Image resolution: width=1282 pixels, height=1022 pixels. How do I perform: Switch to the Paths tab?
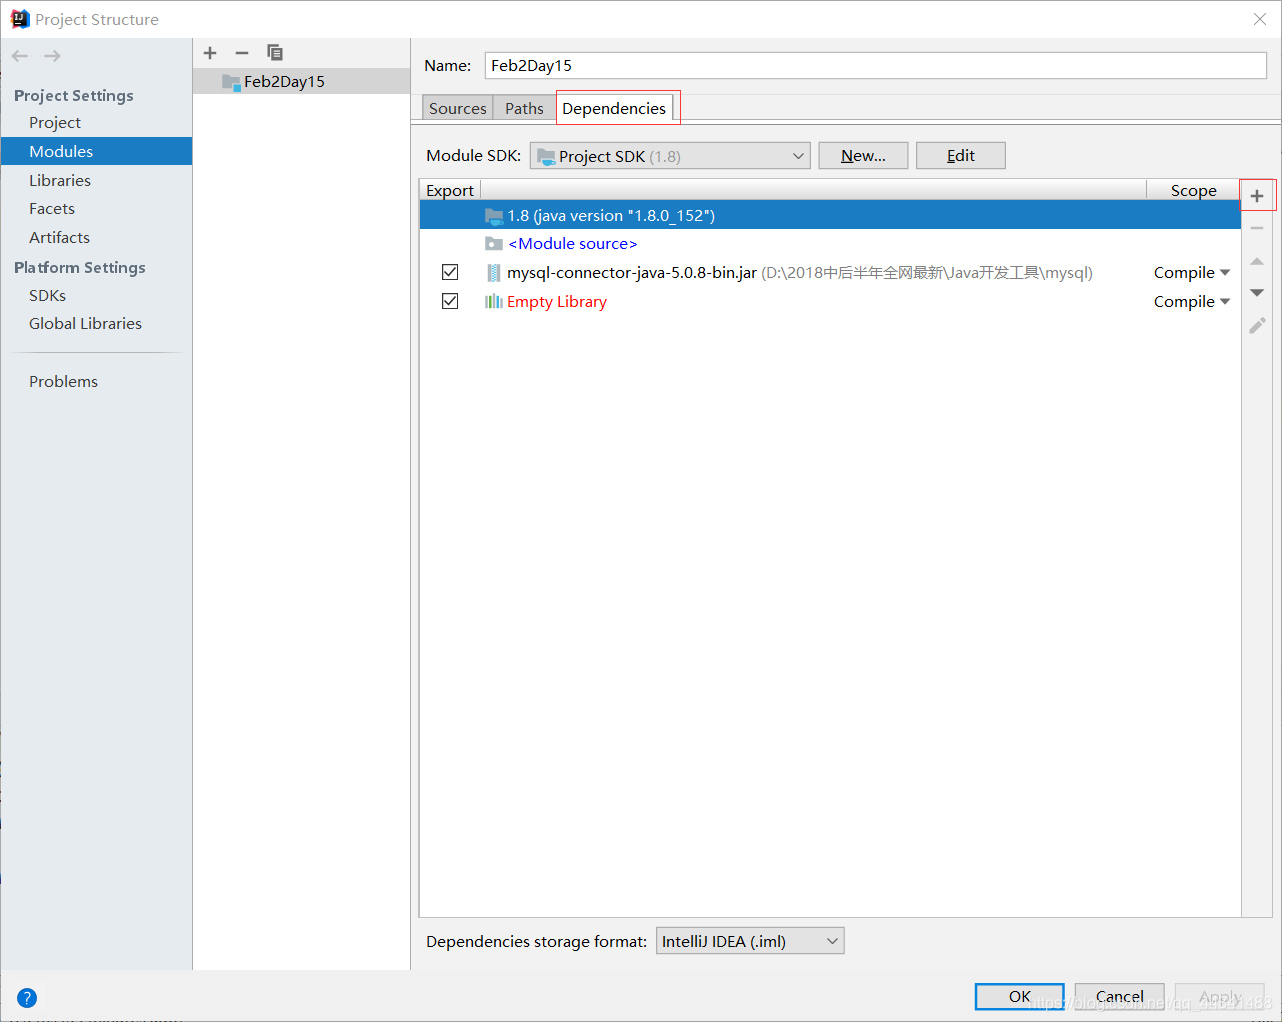(524, 108)
